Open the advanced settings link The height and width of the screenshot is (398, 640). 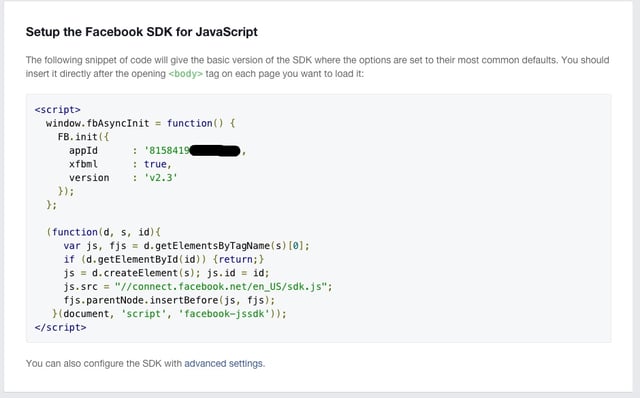coord(224,363)
